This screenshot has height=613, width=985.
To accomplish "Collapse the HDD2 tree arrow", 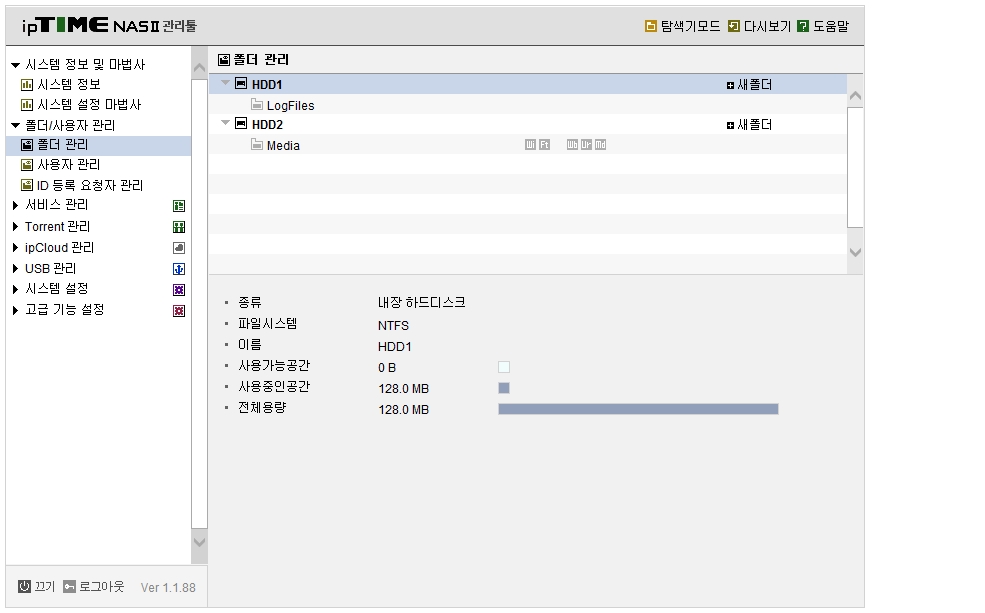I will tap(226, 123).
